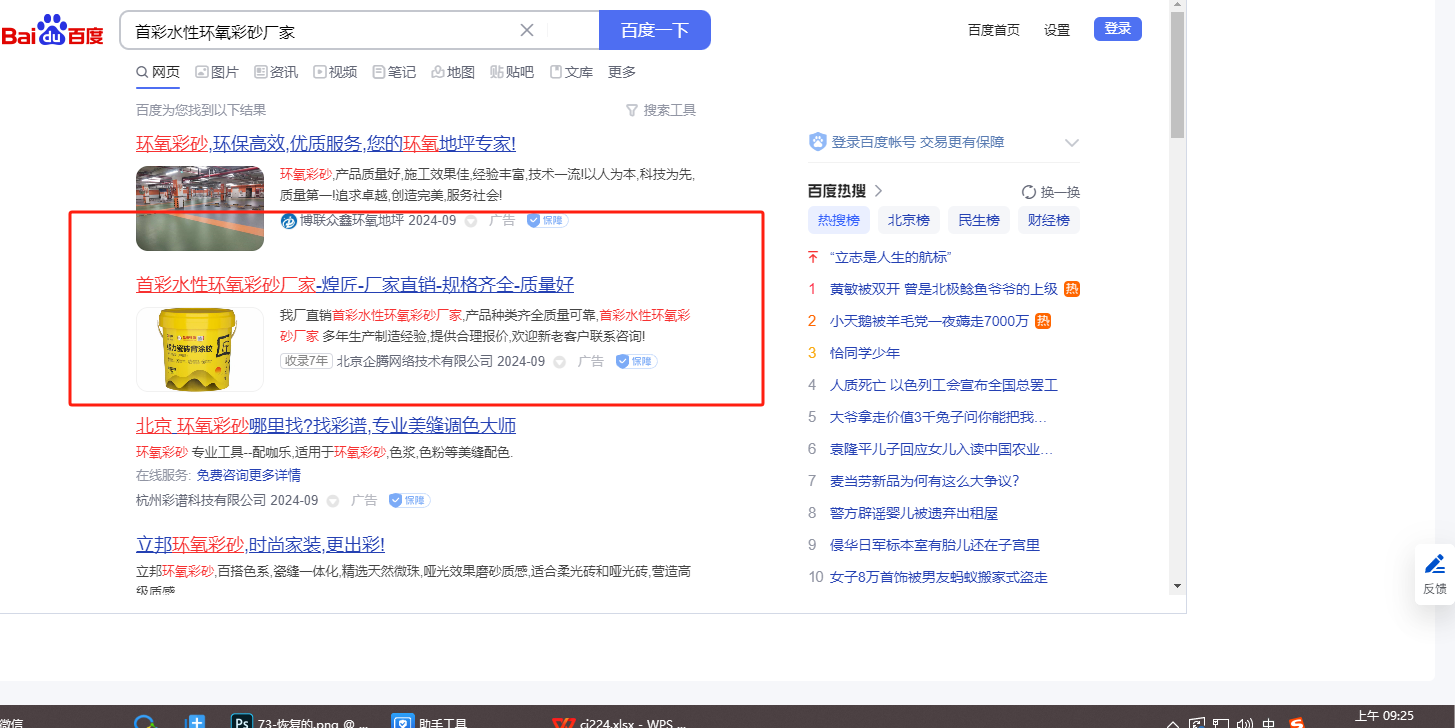Click the 北京企腾网络技术有限公司 source link
The width and height of the screenshot is (1455, 728).
pyautogui.click(x=415, y=361)
